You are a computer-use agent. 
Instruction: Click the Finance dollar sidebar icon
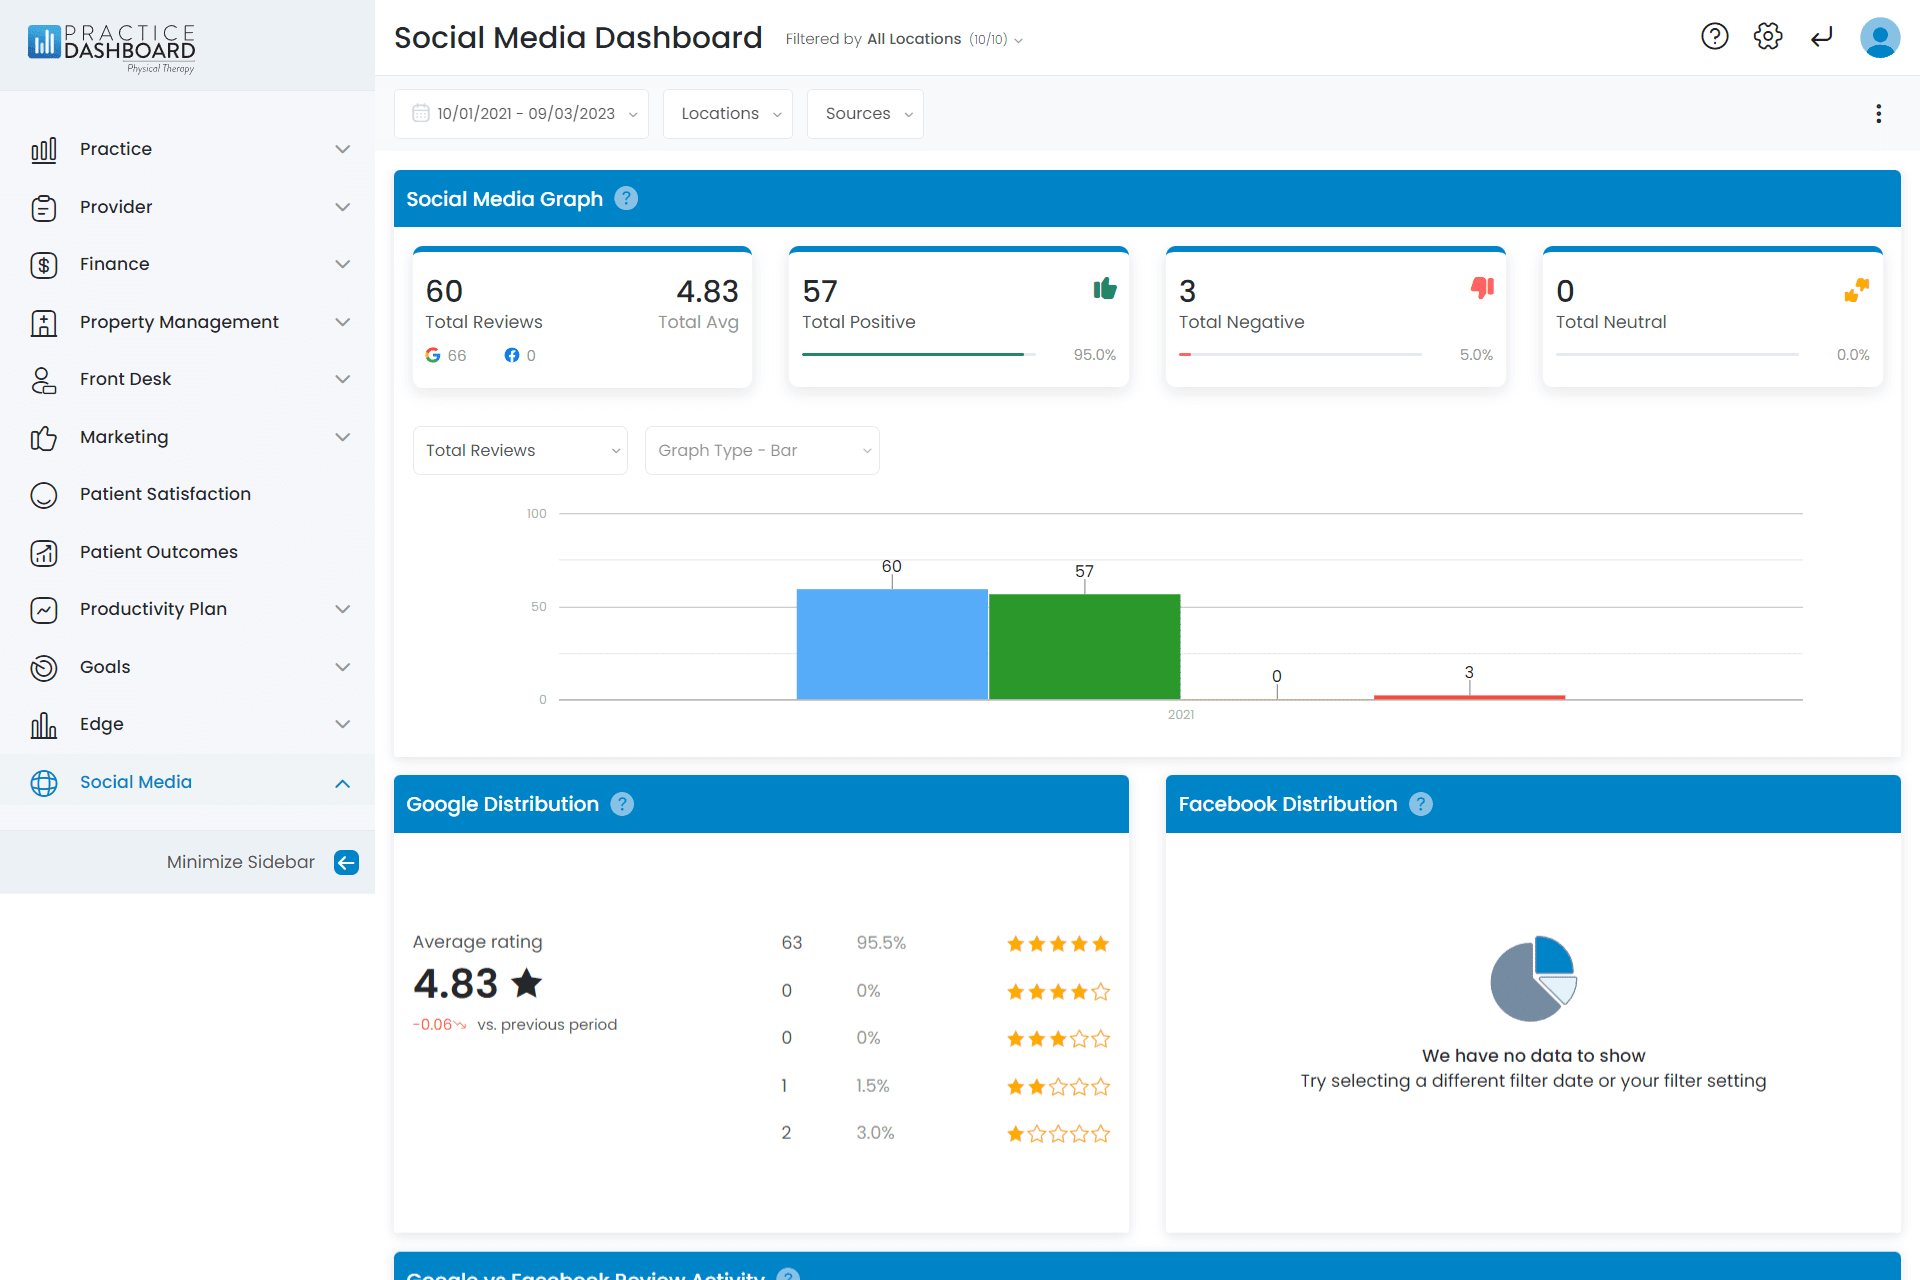[44, 265]
